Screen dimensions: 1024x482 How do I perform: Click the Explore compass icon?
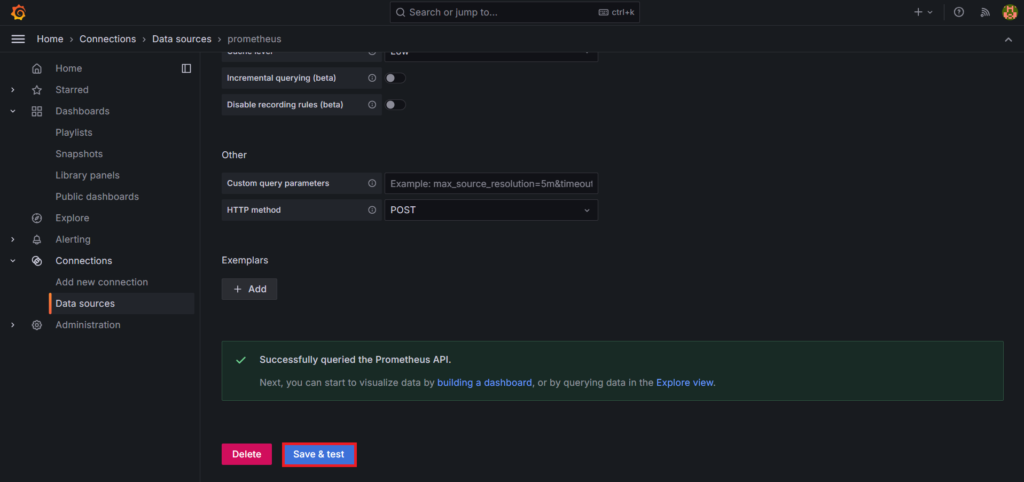(x=37, y=218)
